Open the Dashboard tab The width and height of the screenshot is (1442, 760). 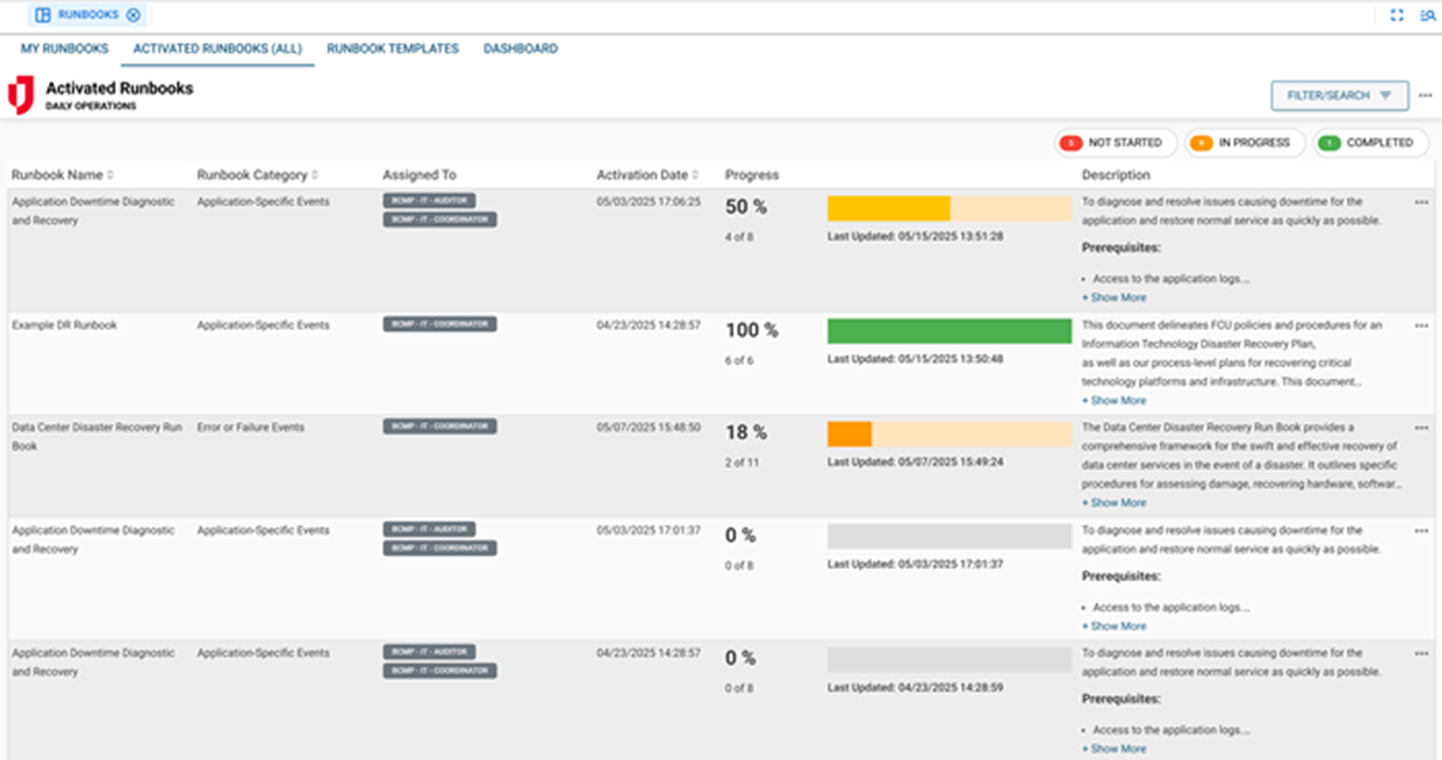pyautogui.click(x=520, y=49)
